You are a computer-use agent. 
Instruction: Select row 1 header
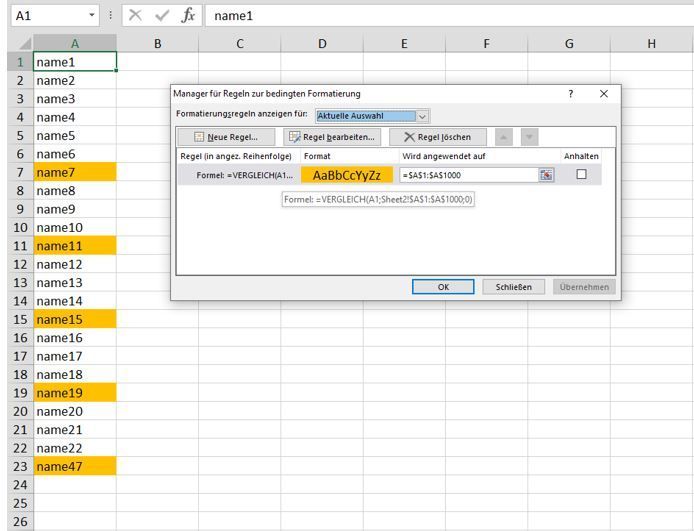[20, 62]
